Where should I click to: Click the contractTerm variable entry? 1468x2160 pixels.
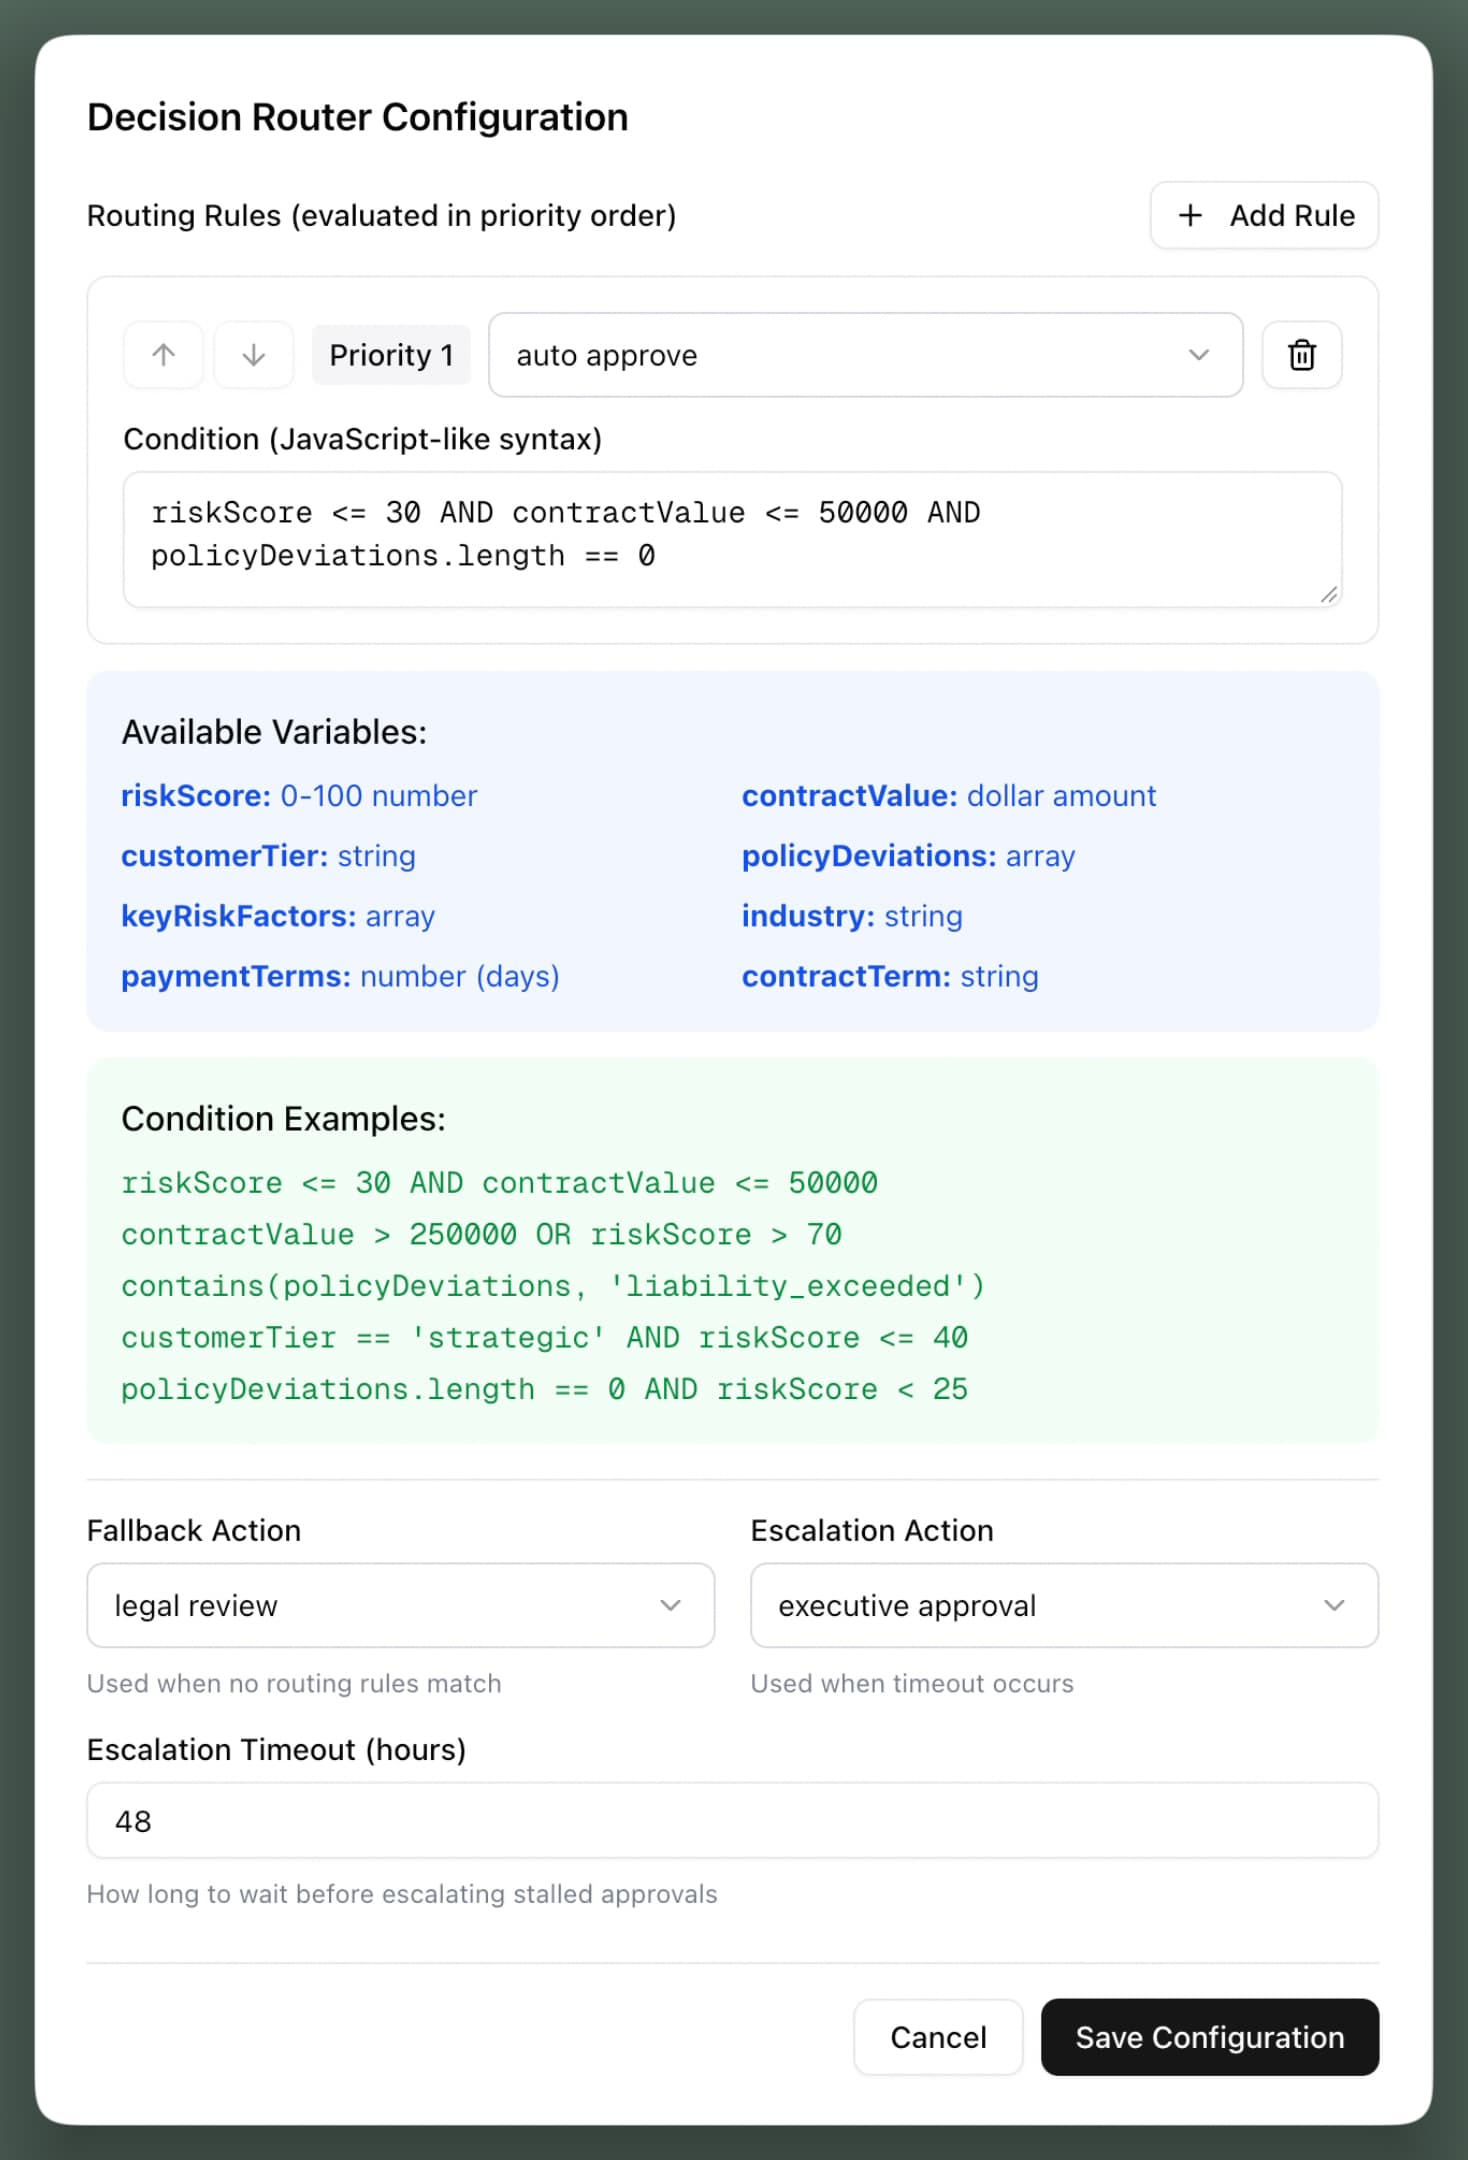click(890, 976)
